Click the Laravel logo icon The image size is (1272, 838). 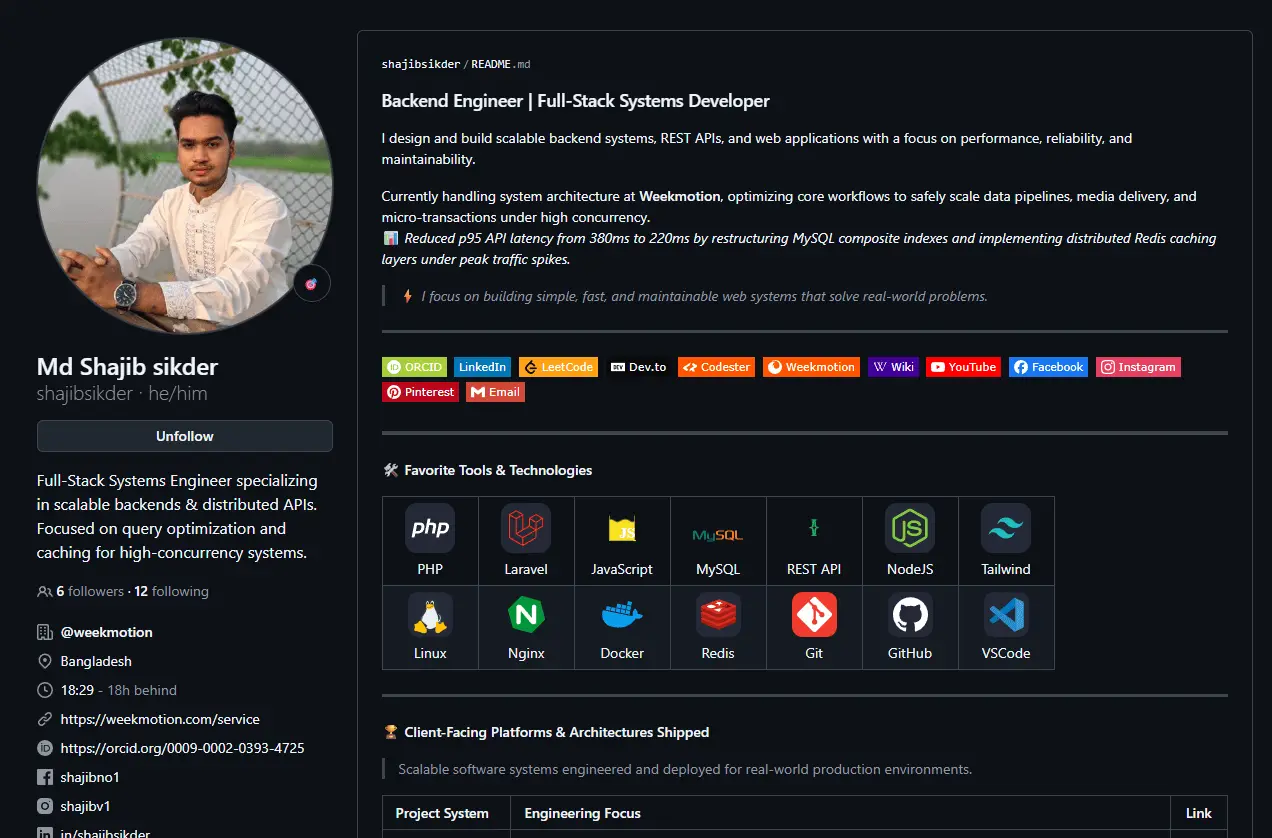click(x=526, y=528)
